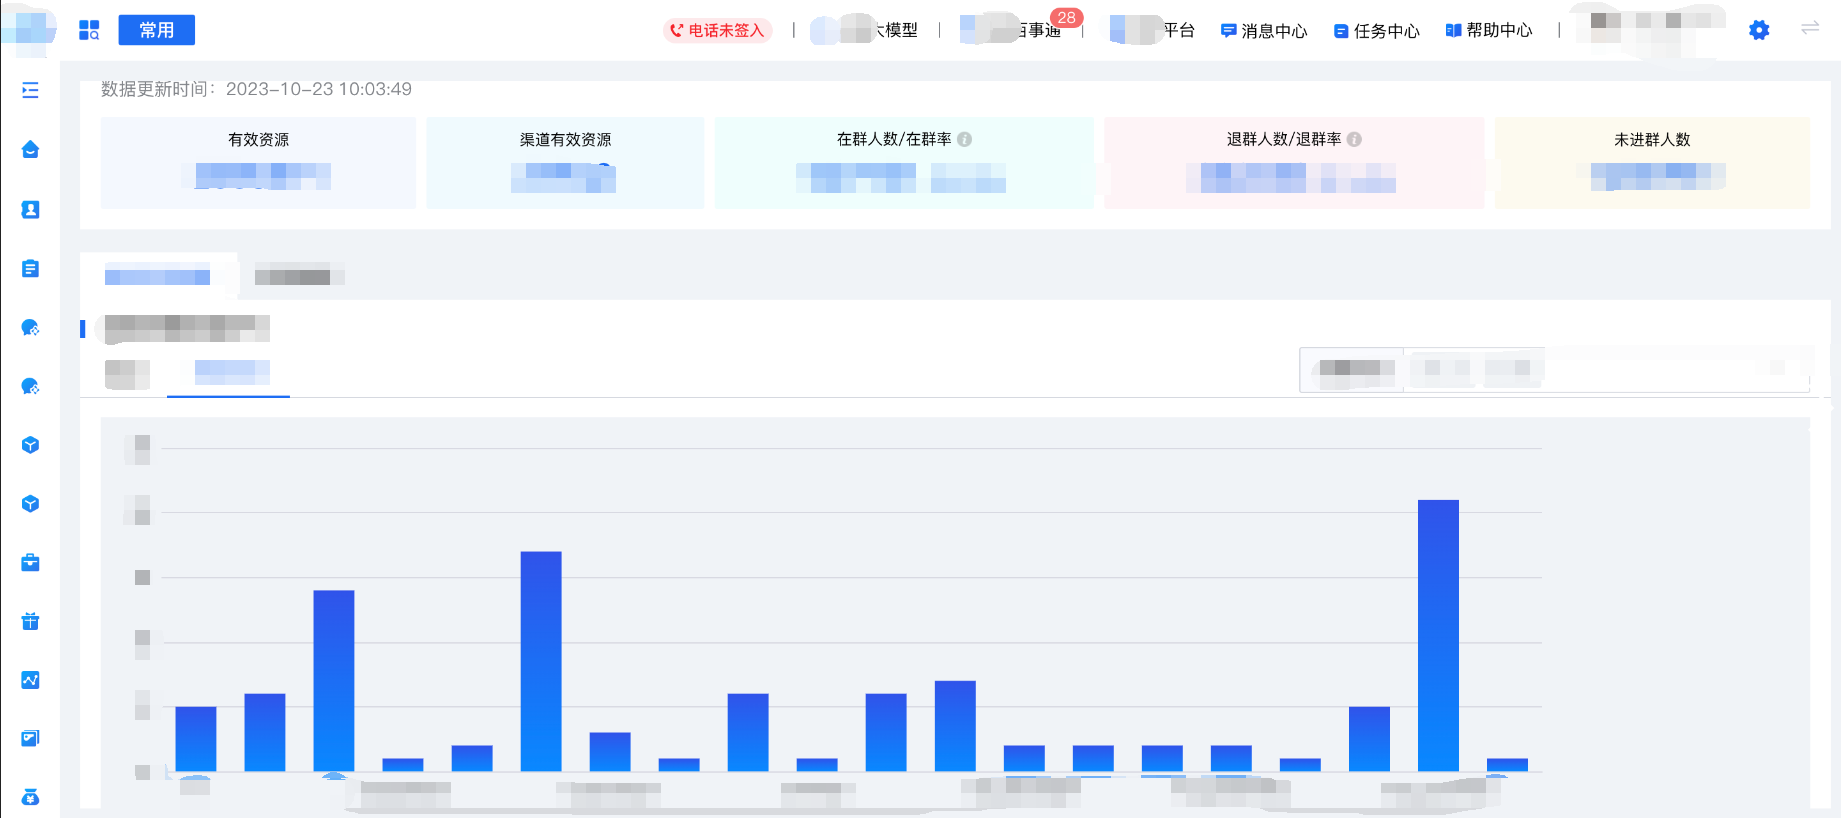Open 消息中心 message center
Image resolution: width=1841 pixels, height=818 pixels.
[x=1264, y=31]
